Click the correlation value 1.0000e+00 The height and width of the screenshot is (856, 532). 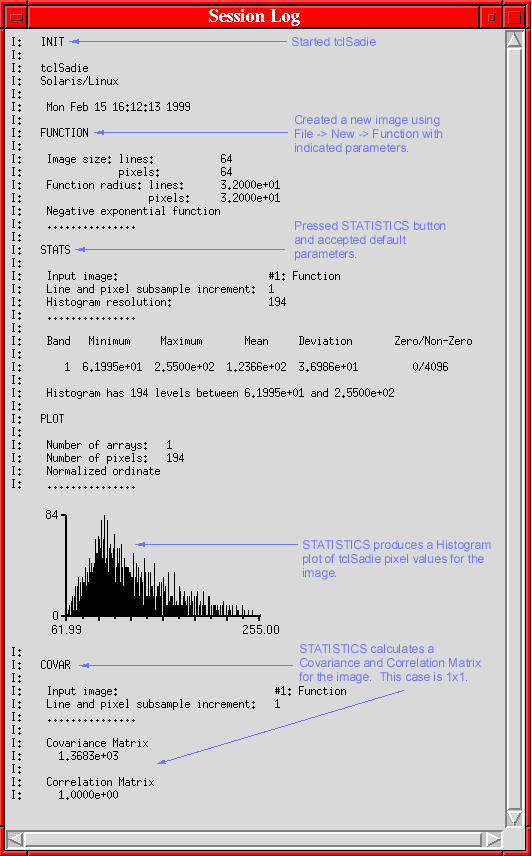point(88,795)
